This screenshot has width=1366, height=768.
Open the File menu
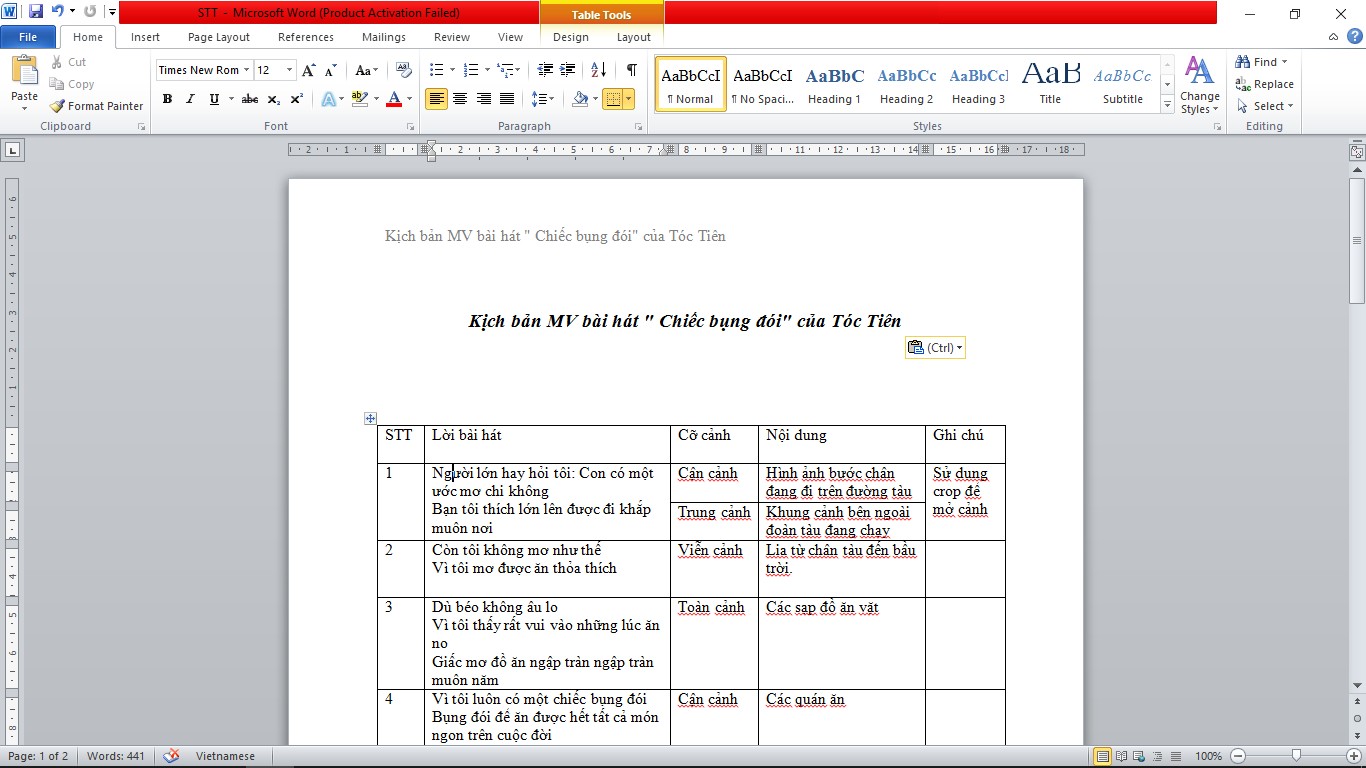28,37
